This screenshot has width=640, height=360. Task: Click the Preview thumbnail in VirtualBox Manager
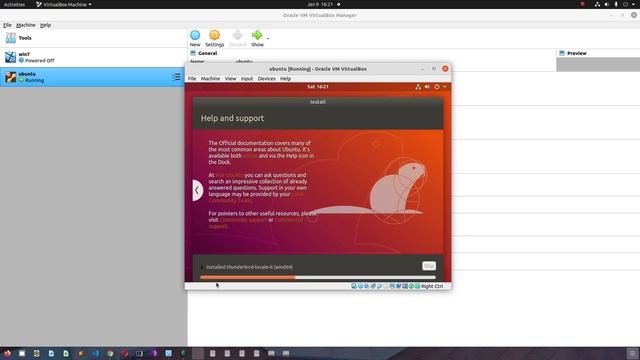[598, 64]
